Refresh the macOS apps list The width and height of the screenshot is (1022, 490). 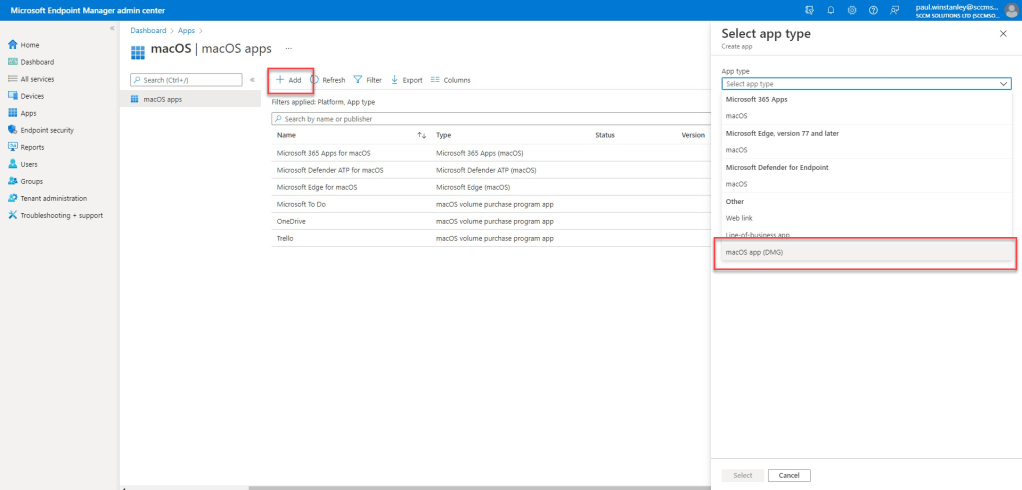coord(327,80)
